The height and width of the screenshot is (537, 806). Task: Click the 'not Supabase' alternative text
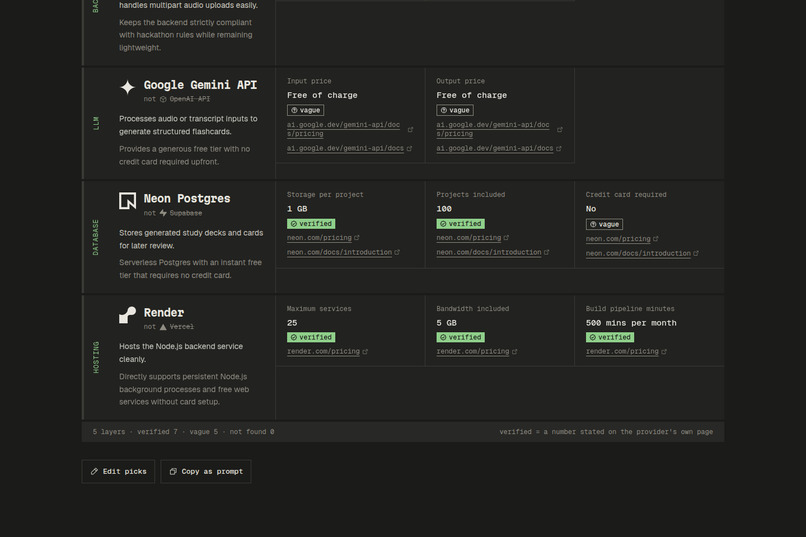[x=173, y=213]
